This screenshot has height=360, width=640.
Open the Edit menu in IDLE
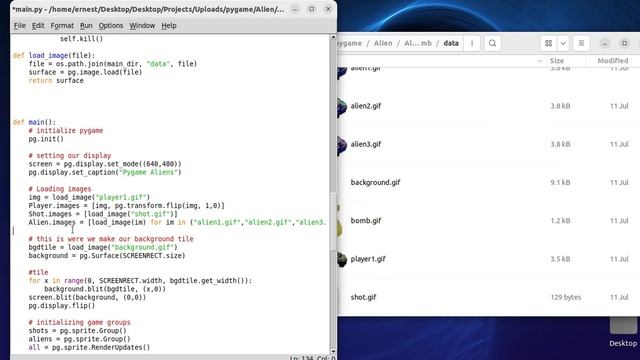(38, 26)
